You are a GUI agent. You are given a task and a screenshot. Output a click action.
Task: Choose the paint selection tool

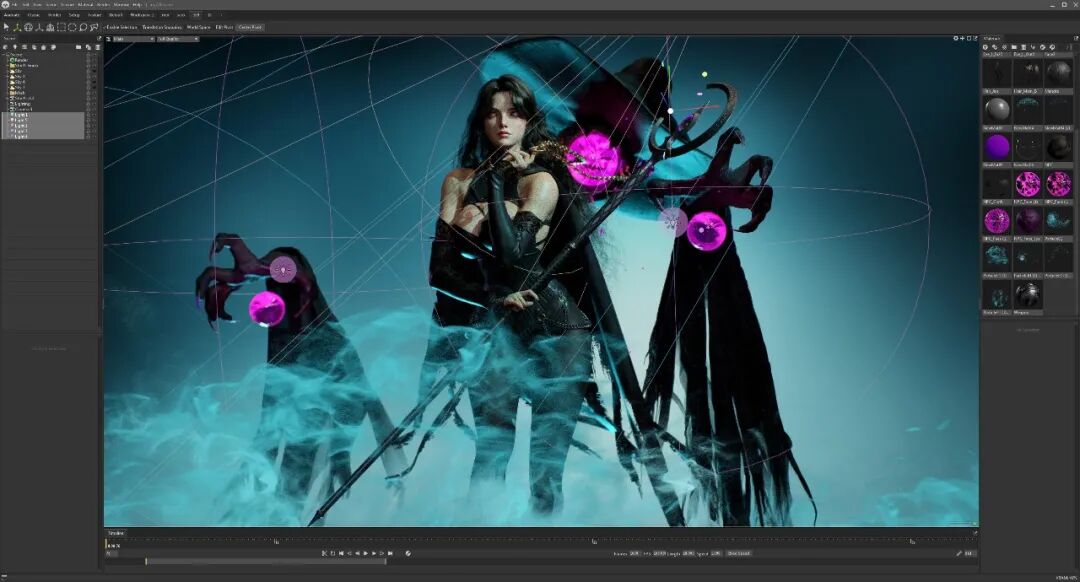tap(94, 27)
